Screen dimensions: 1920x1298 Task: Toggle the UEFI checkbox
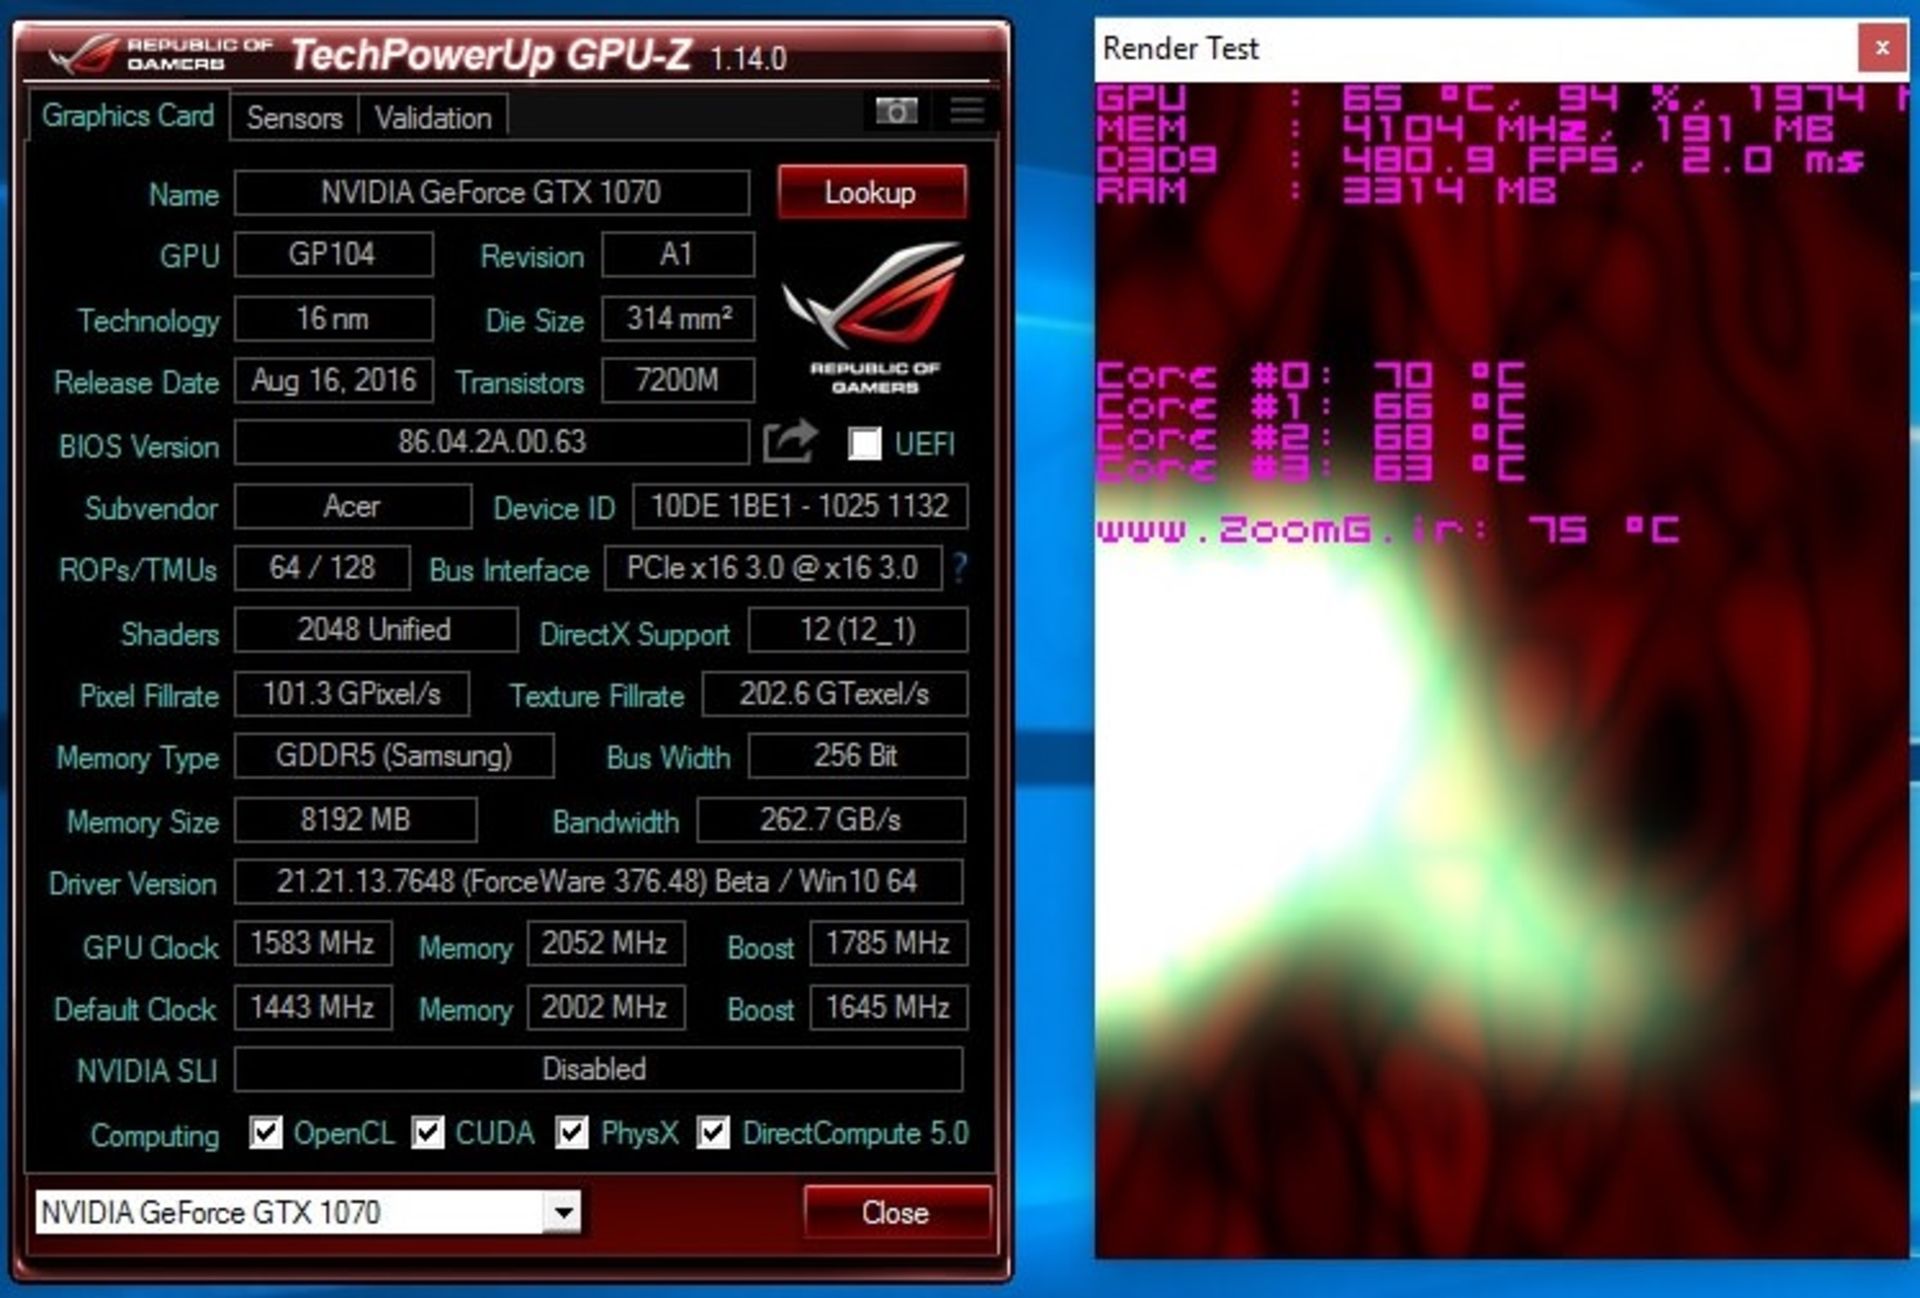pos(864,443)
